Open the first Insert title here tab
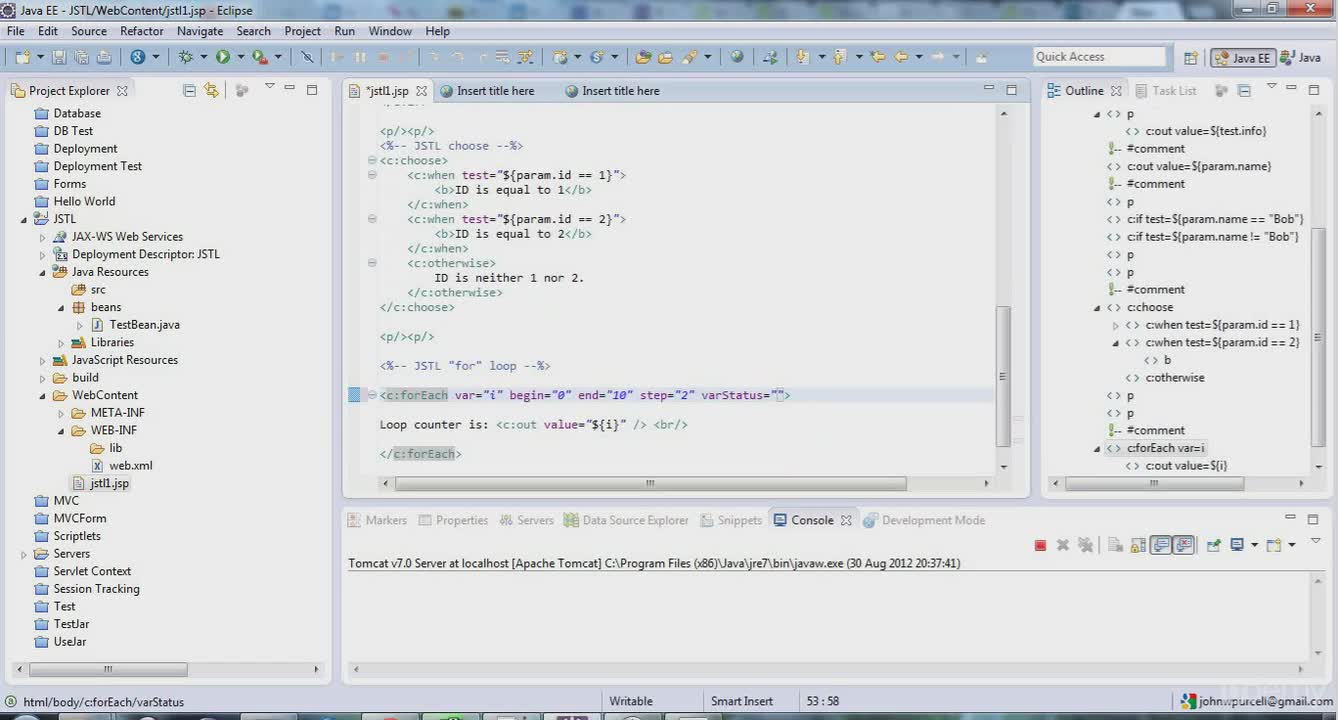This screenshot has height=720, width=1338. coord(487,91)
